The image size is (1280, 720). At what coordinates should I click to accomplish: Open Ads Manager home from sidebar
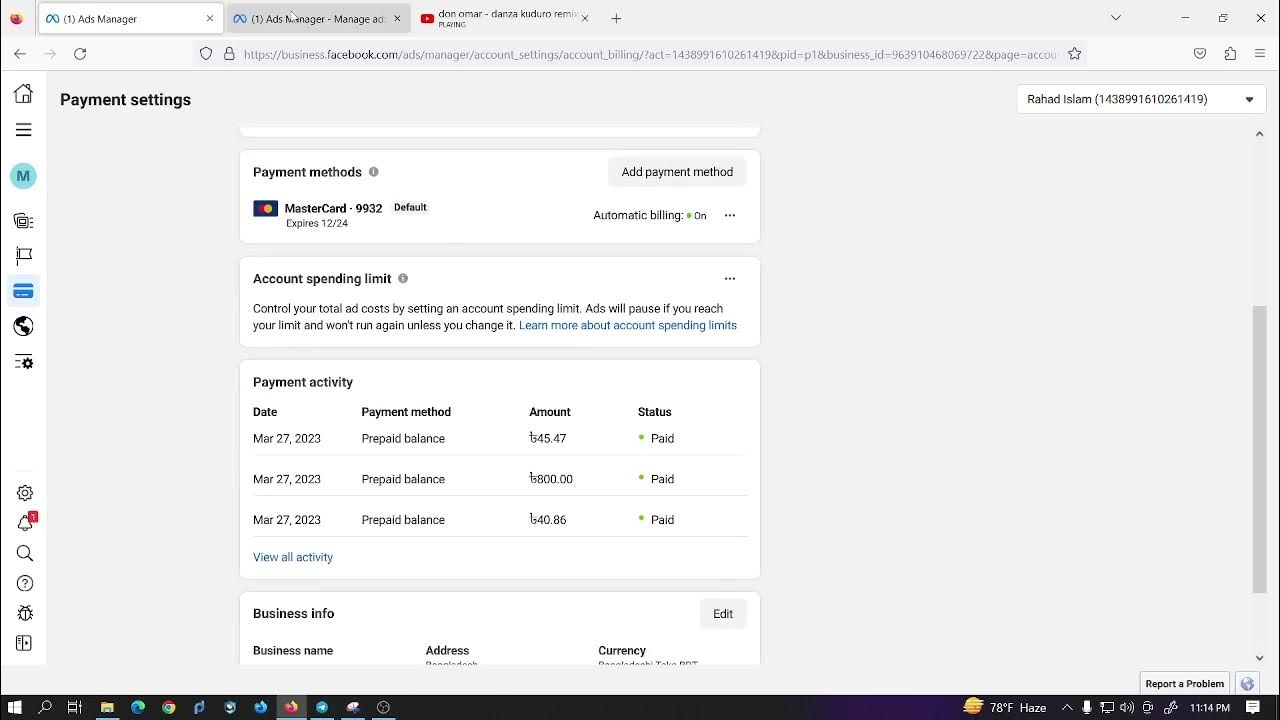coord(23,94)
